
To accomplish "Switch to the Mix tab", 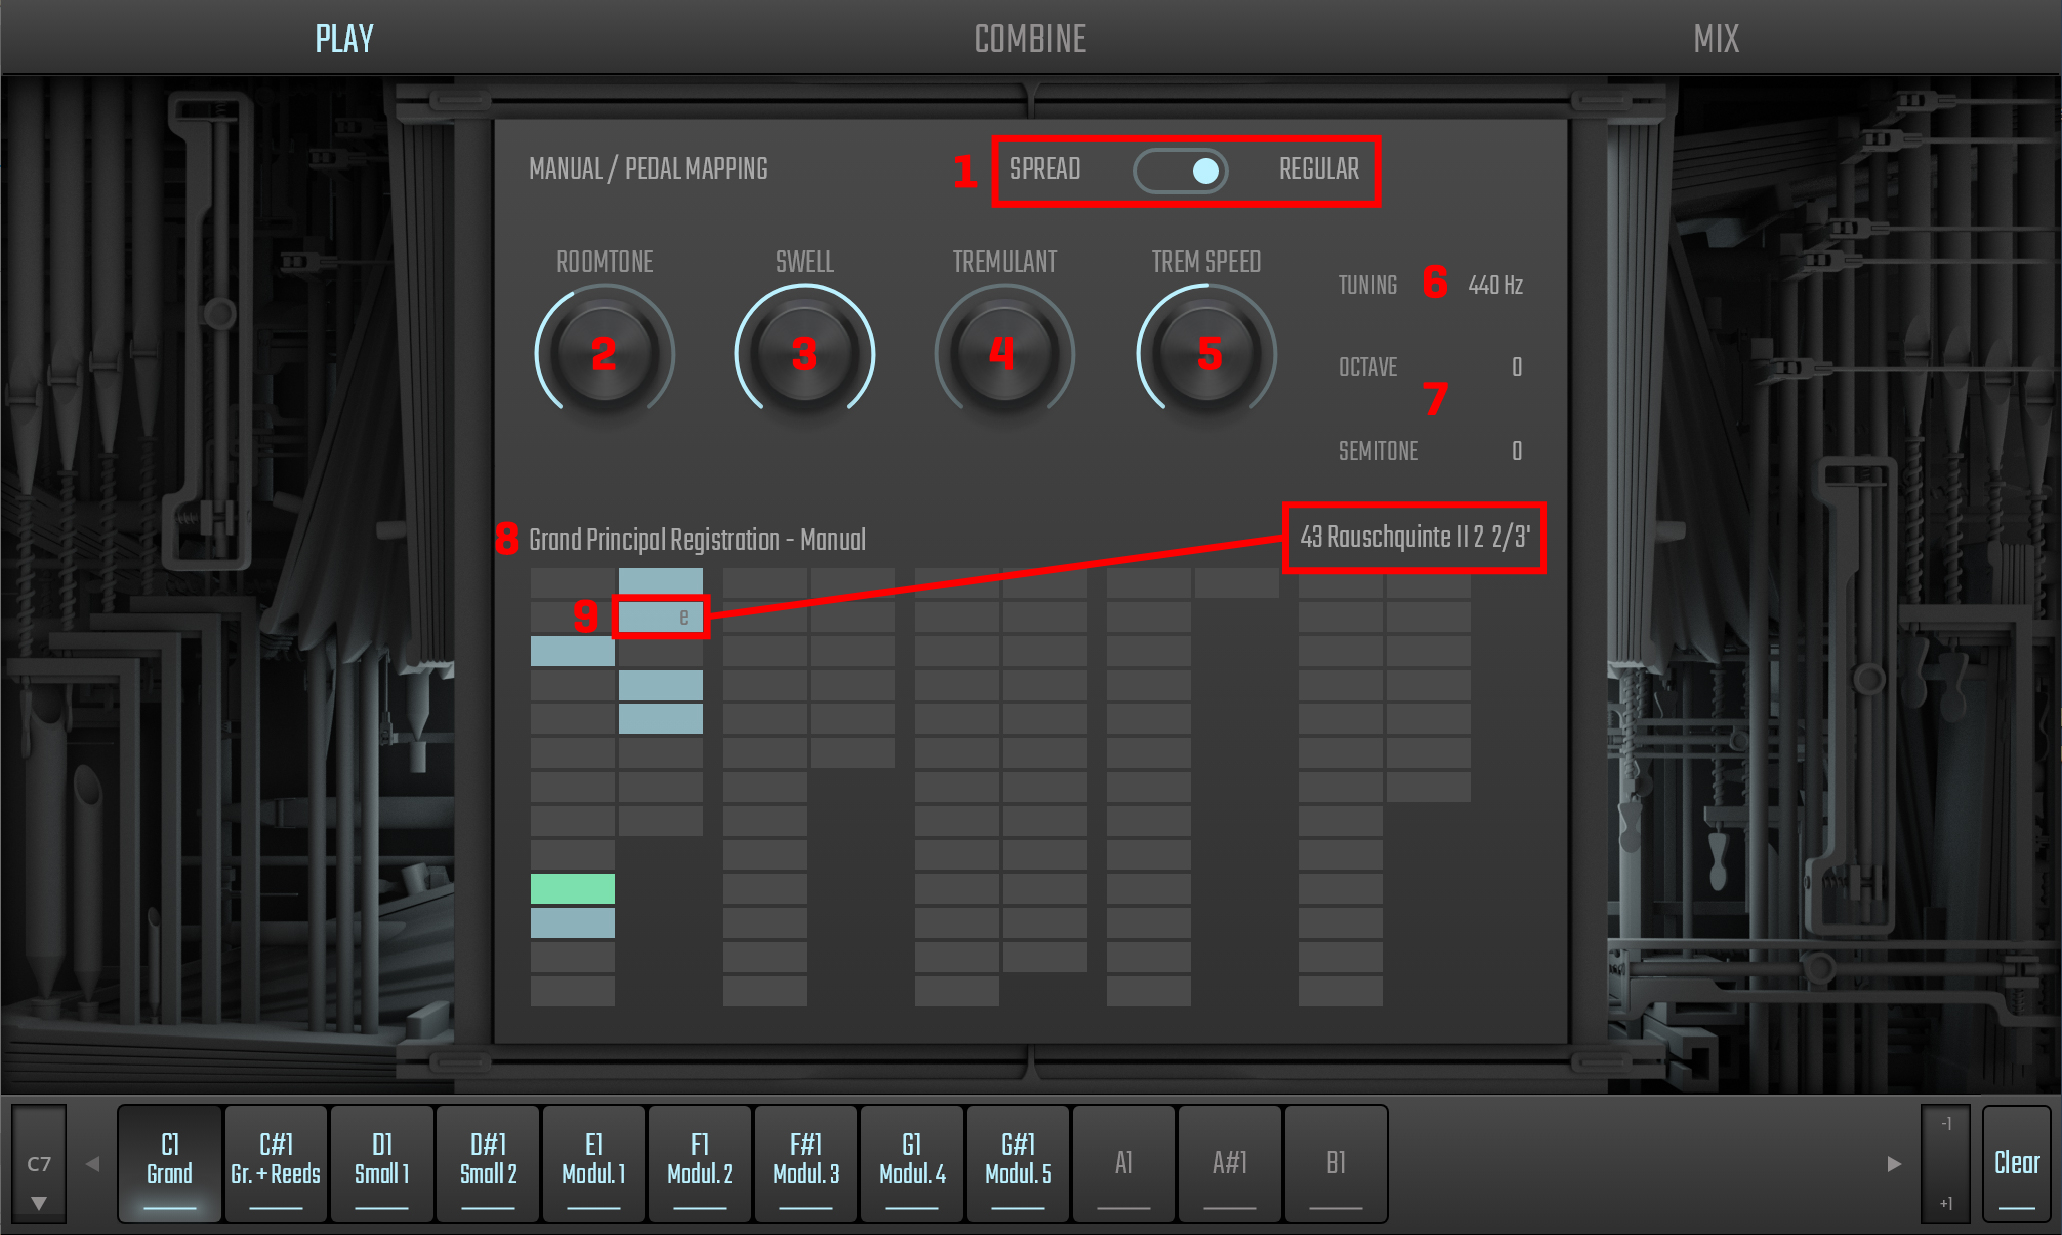I will (x=1716, y=39).
